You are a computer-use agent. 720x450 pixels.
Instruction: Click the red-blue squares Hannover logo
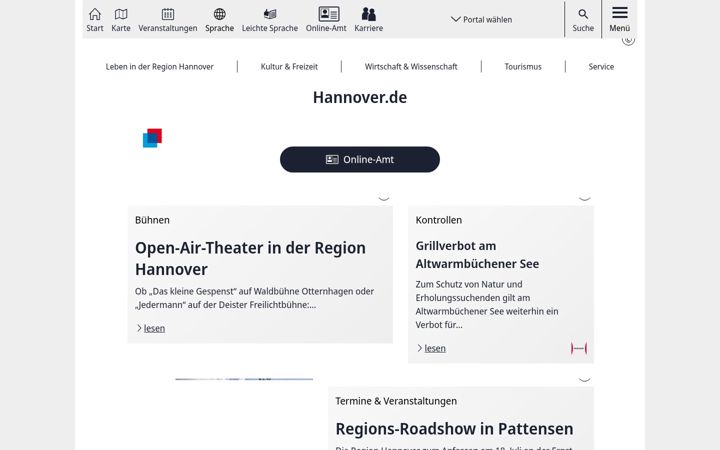[152, 138]
